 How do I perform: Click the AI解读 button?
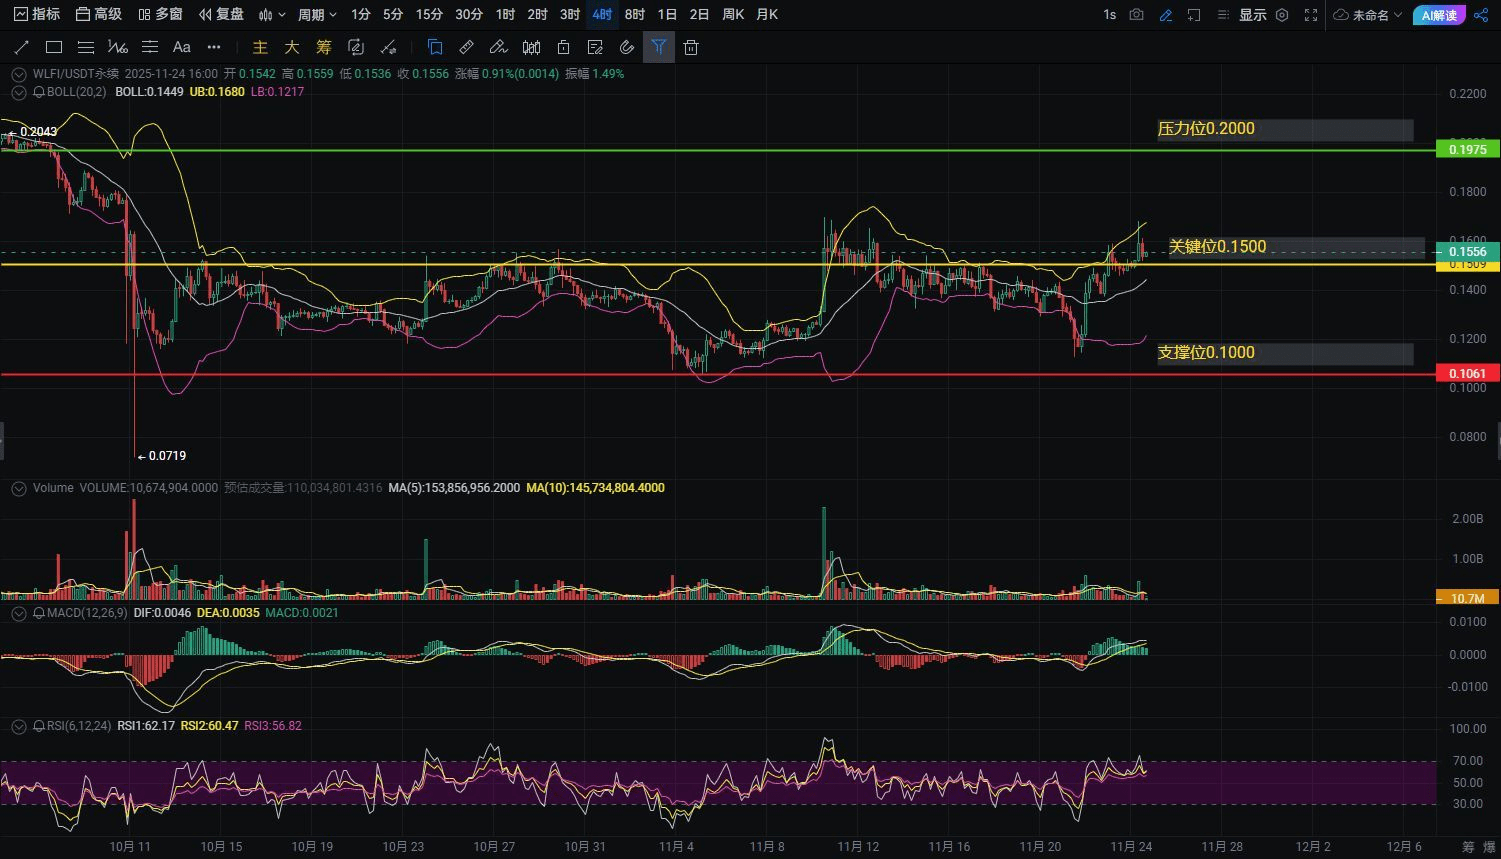[1438, 15]
